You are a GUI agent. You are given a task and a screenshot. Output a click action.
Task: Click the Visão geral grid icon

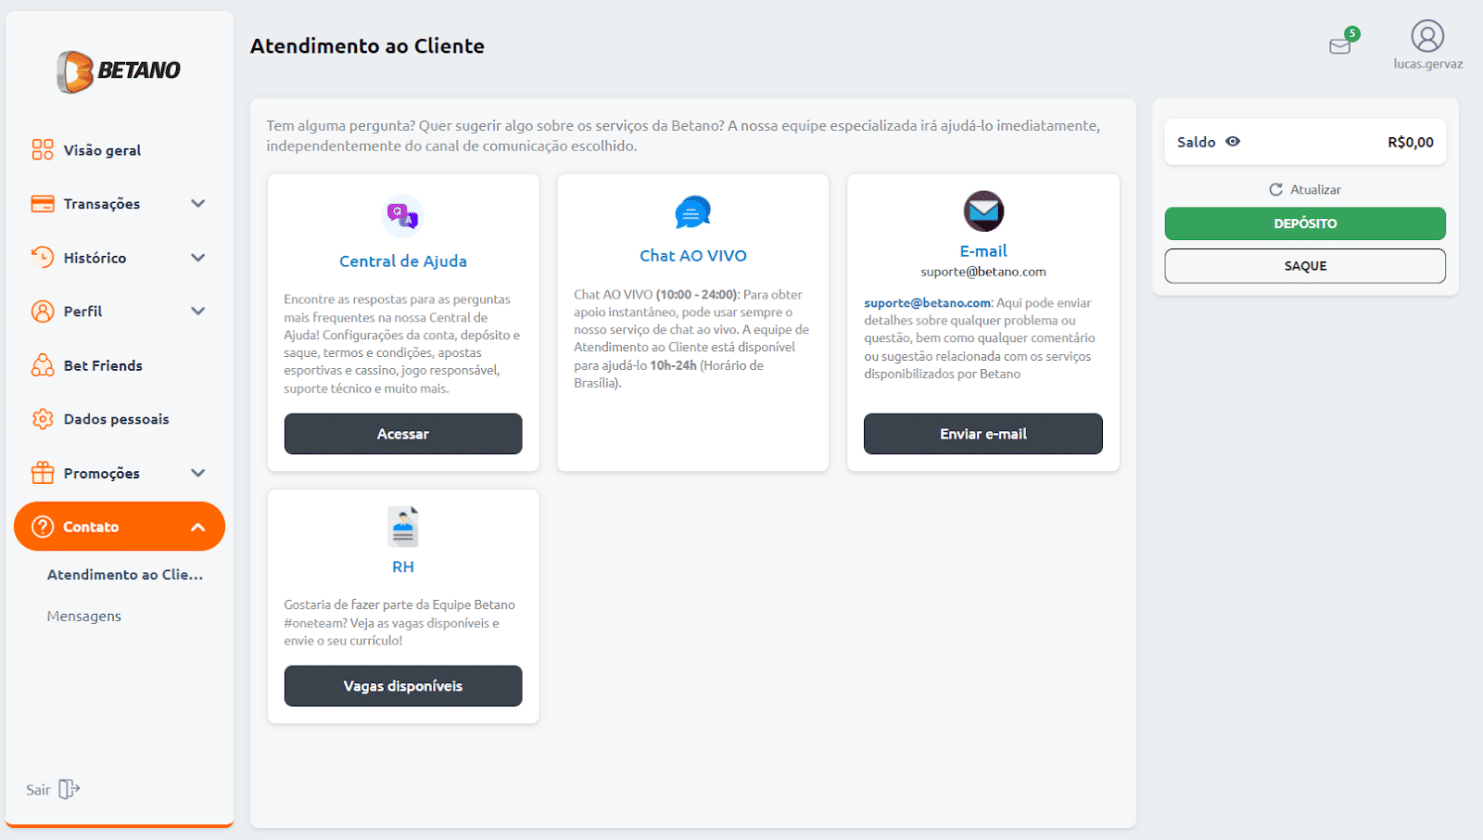(42, 150)
